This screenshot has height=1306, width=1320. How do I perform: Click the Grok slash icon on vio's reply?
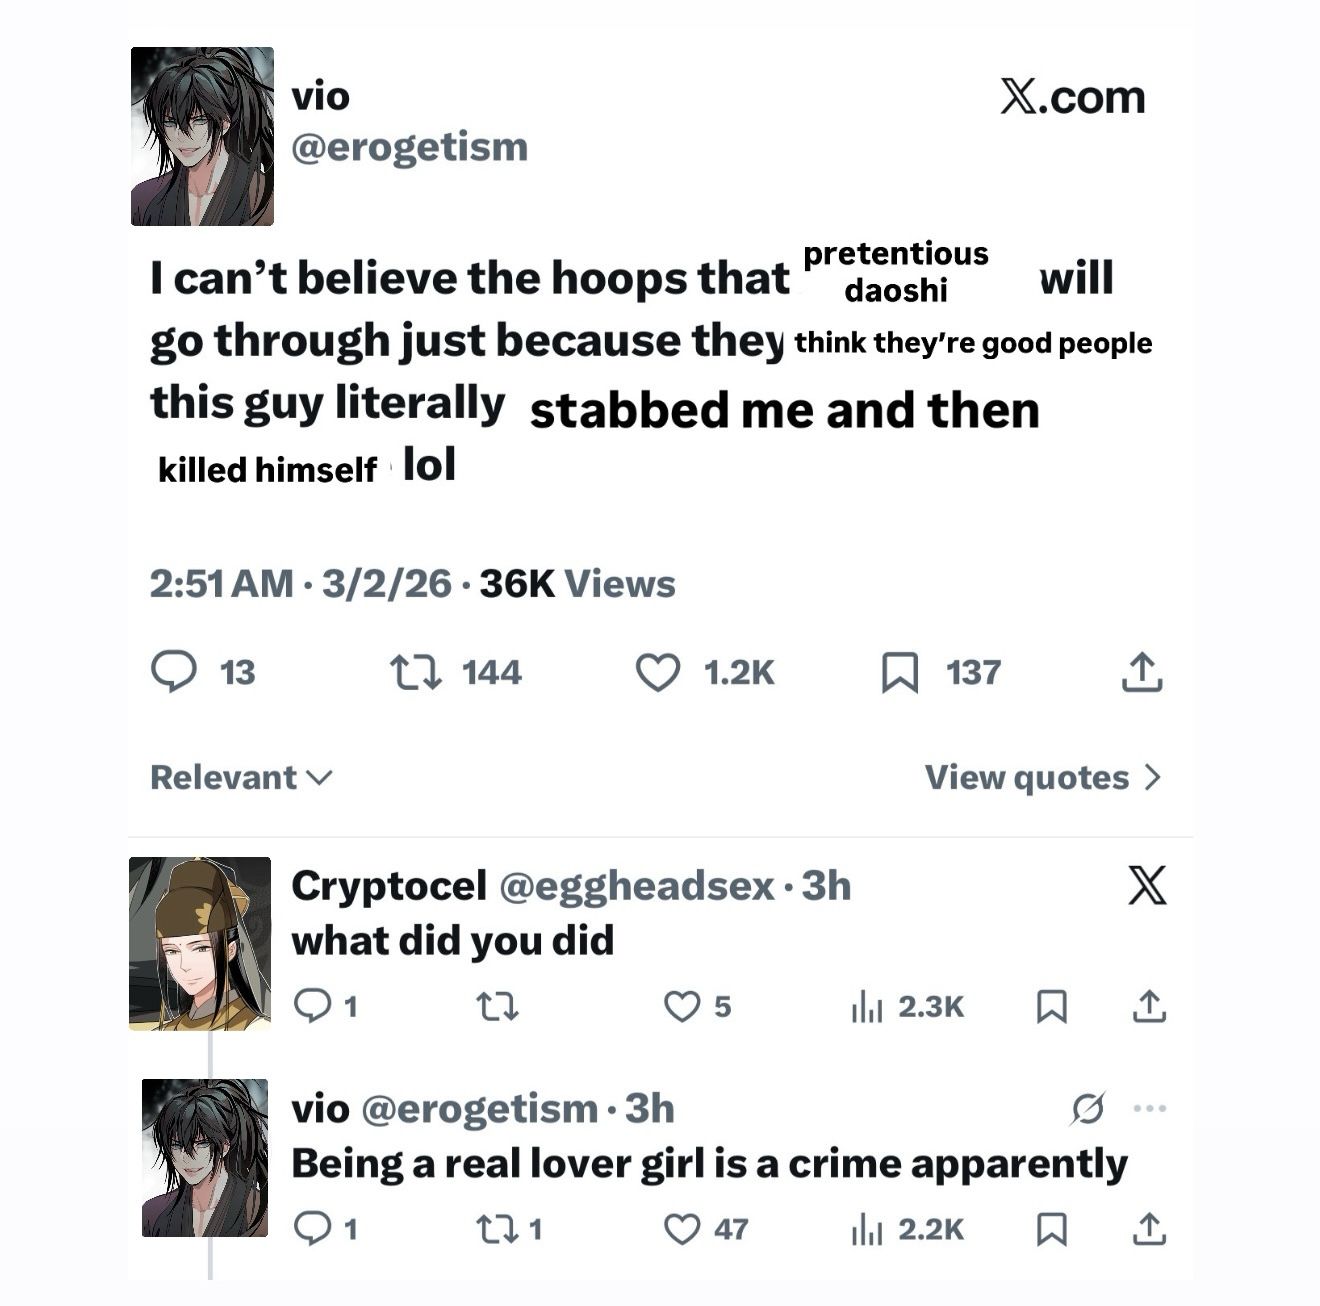(x=1087, y=1108)
